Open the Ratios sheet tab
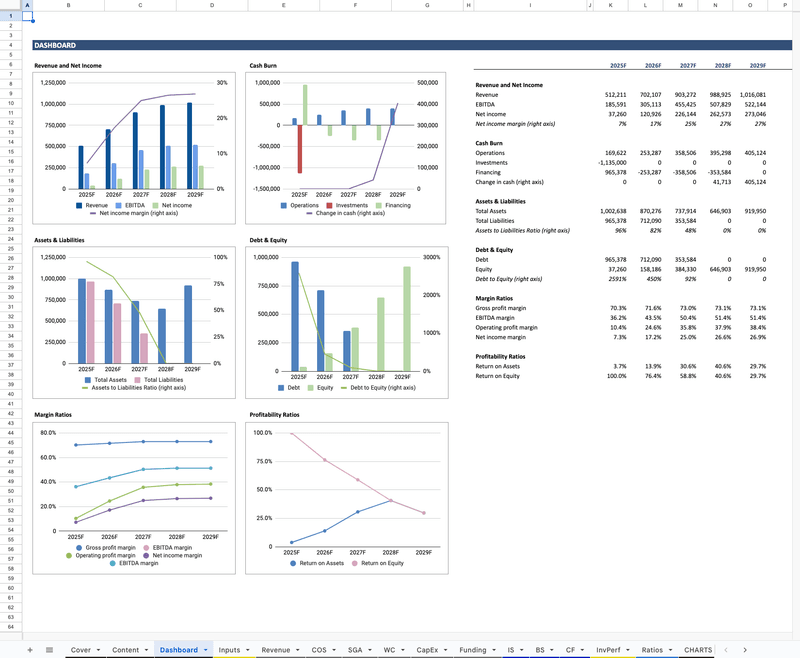Image resolution: width=800 pixels, height=658 pixels. click(651, 650)
